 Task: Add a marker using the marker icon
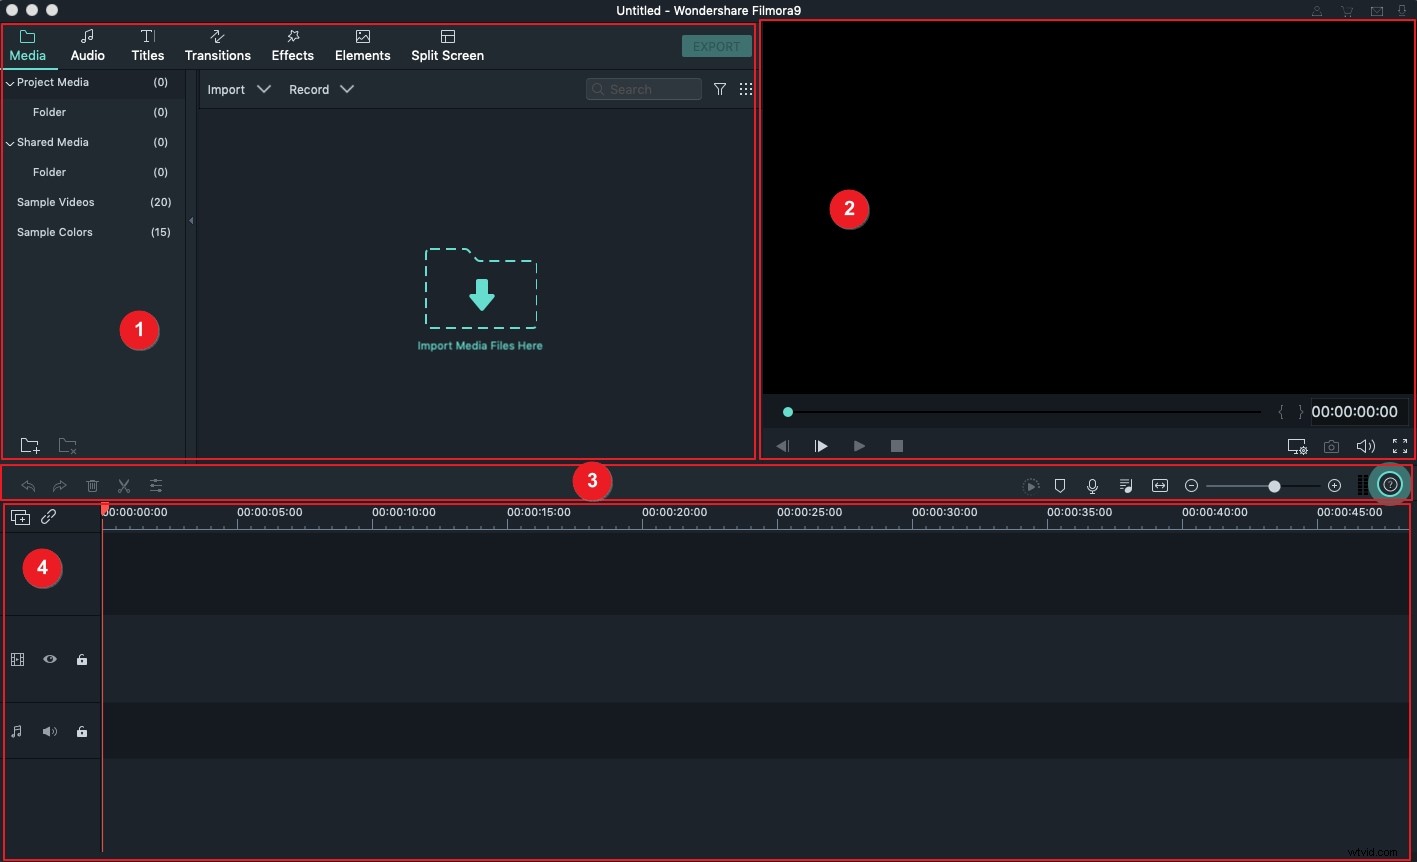tap(1060, 486)
